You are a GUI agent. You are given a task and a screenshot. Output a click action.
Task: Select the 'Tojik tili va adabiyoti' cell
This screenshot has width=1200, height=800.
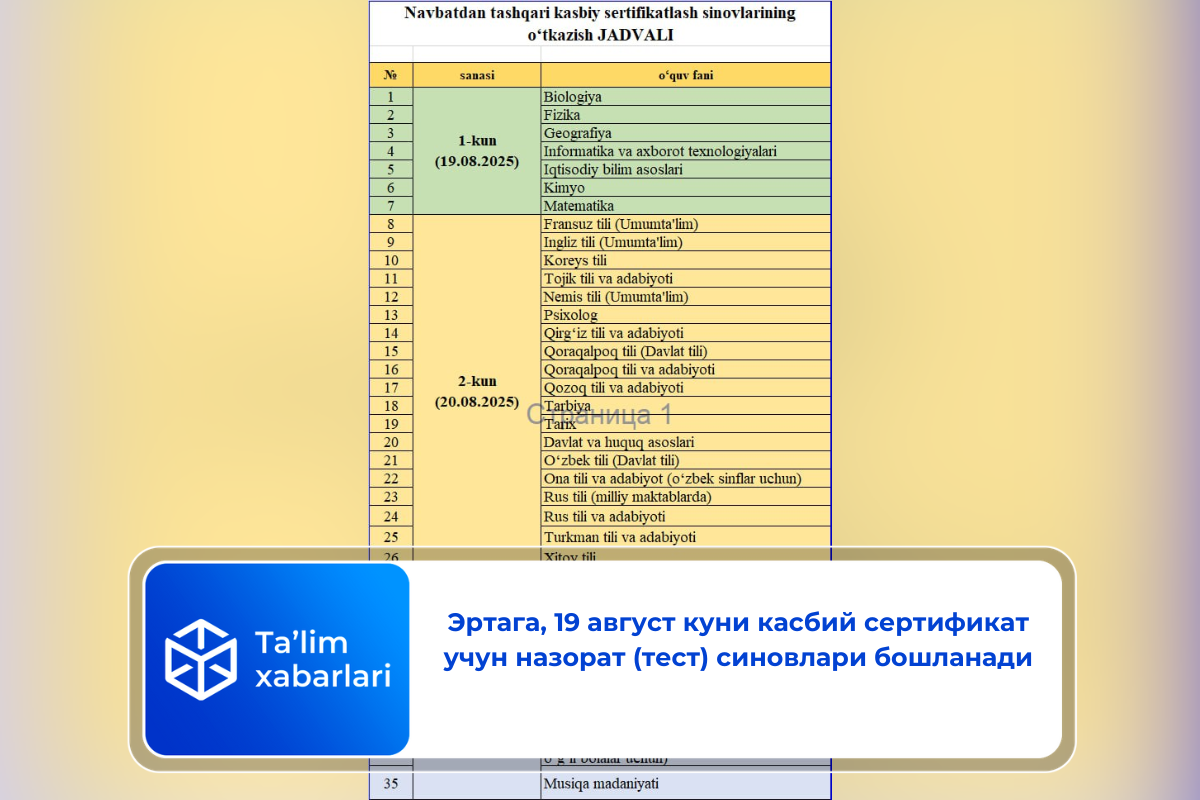click(686, 278)
